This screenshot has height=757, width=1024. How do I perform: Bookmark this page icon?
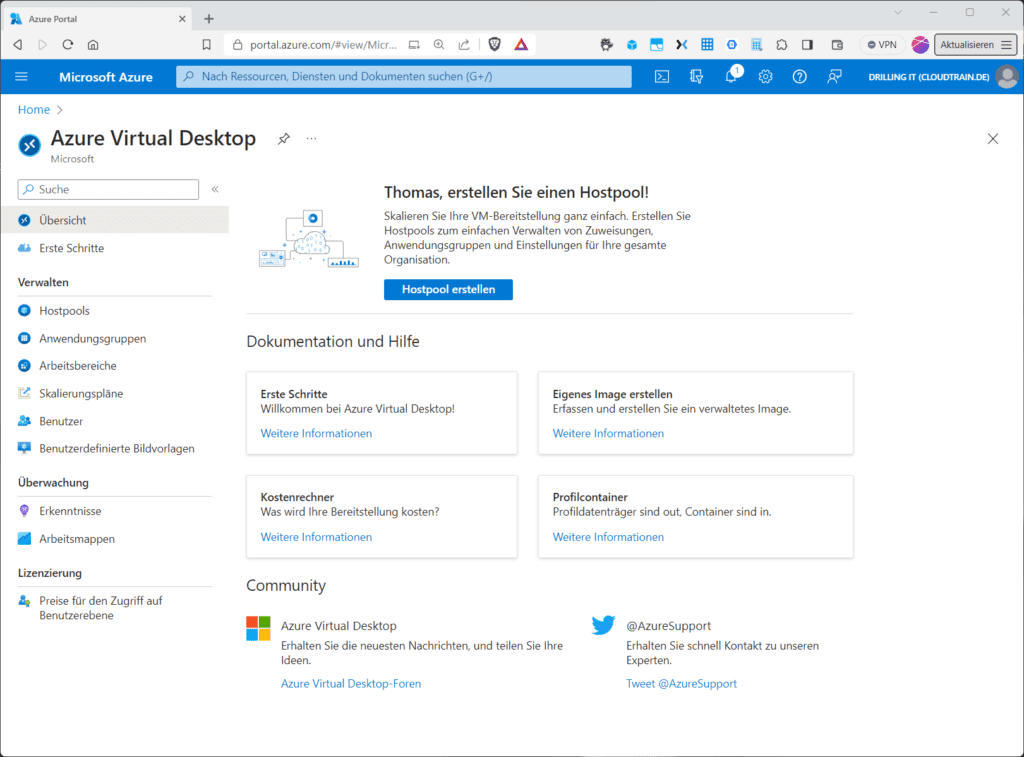[x=206, y=44]
